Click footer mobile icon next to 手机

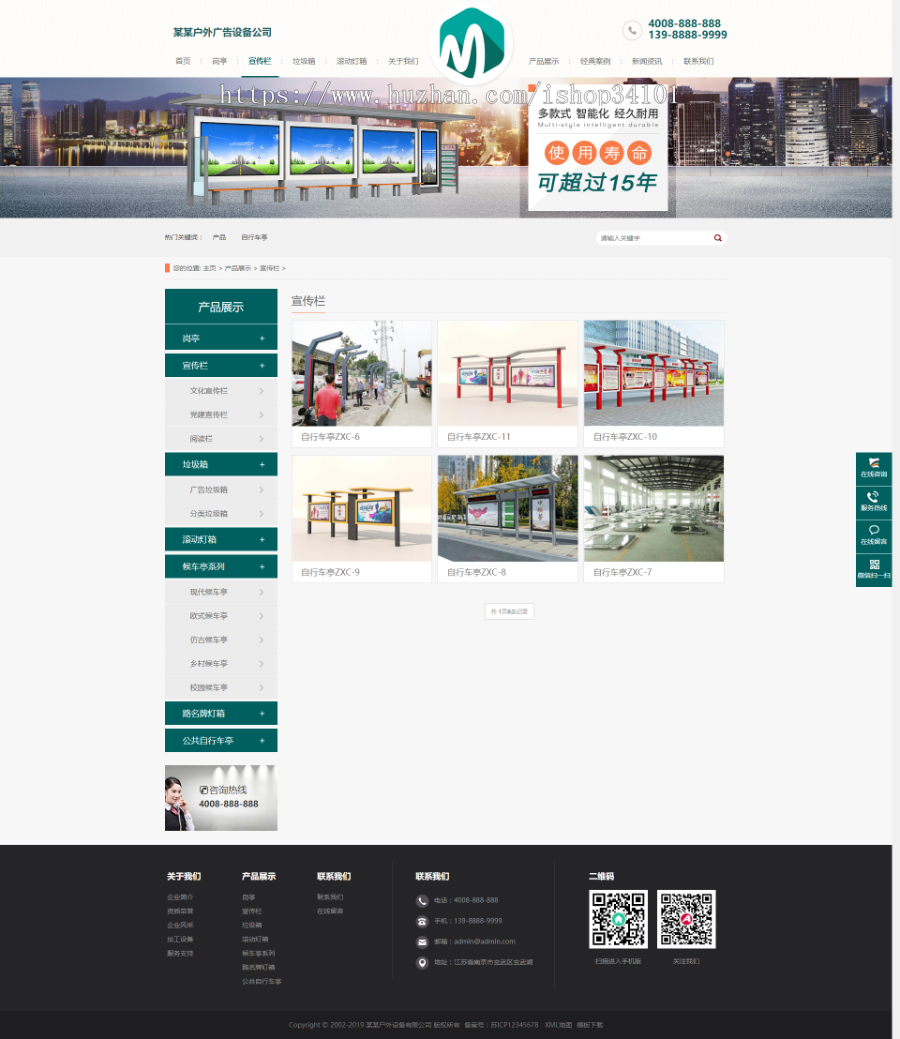click(422, 922)
